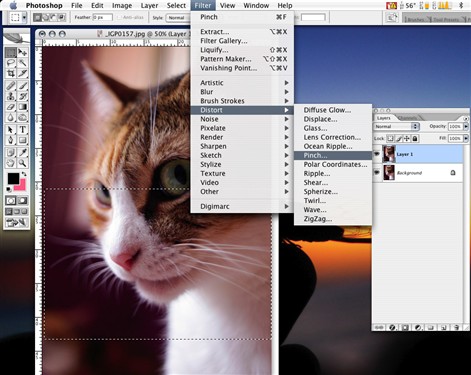This screenshot has width=471, height=375.
Task: Select the Move tool
Action: click(22, 52)
